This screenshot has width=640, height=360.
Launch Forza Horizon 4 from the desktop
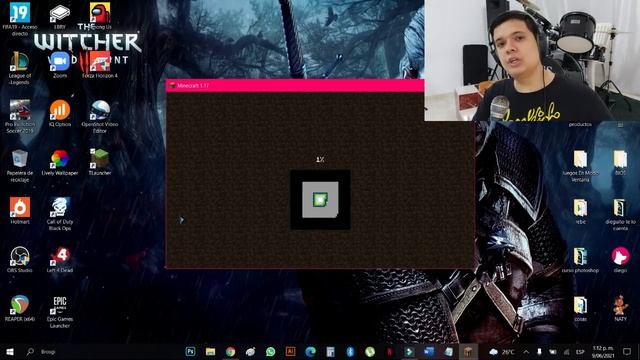click(100, 64)
